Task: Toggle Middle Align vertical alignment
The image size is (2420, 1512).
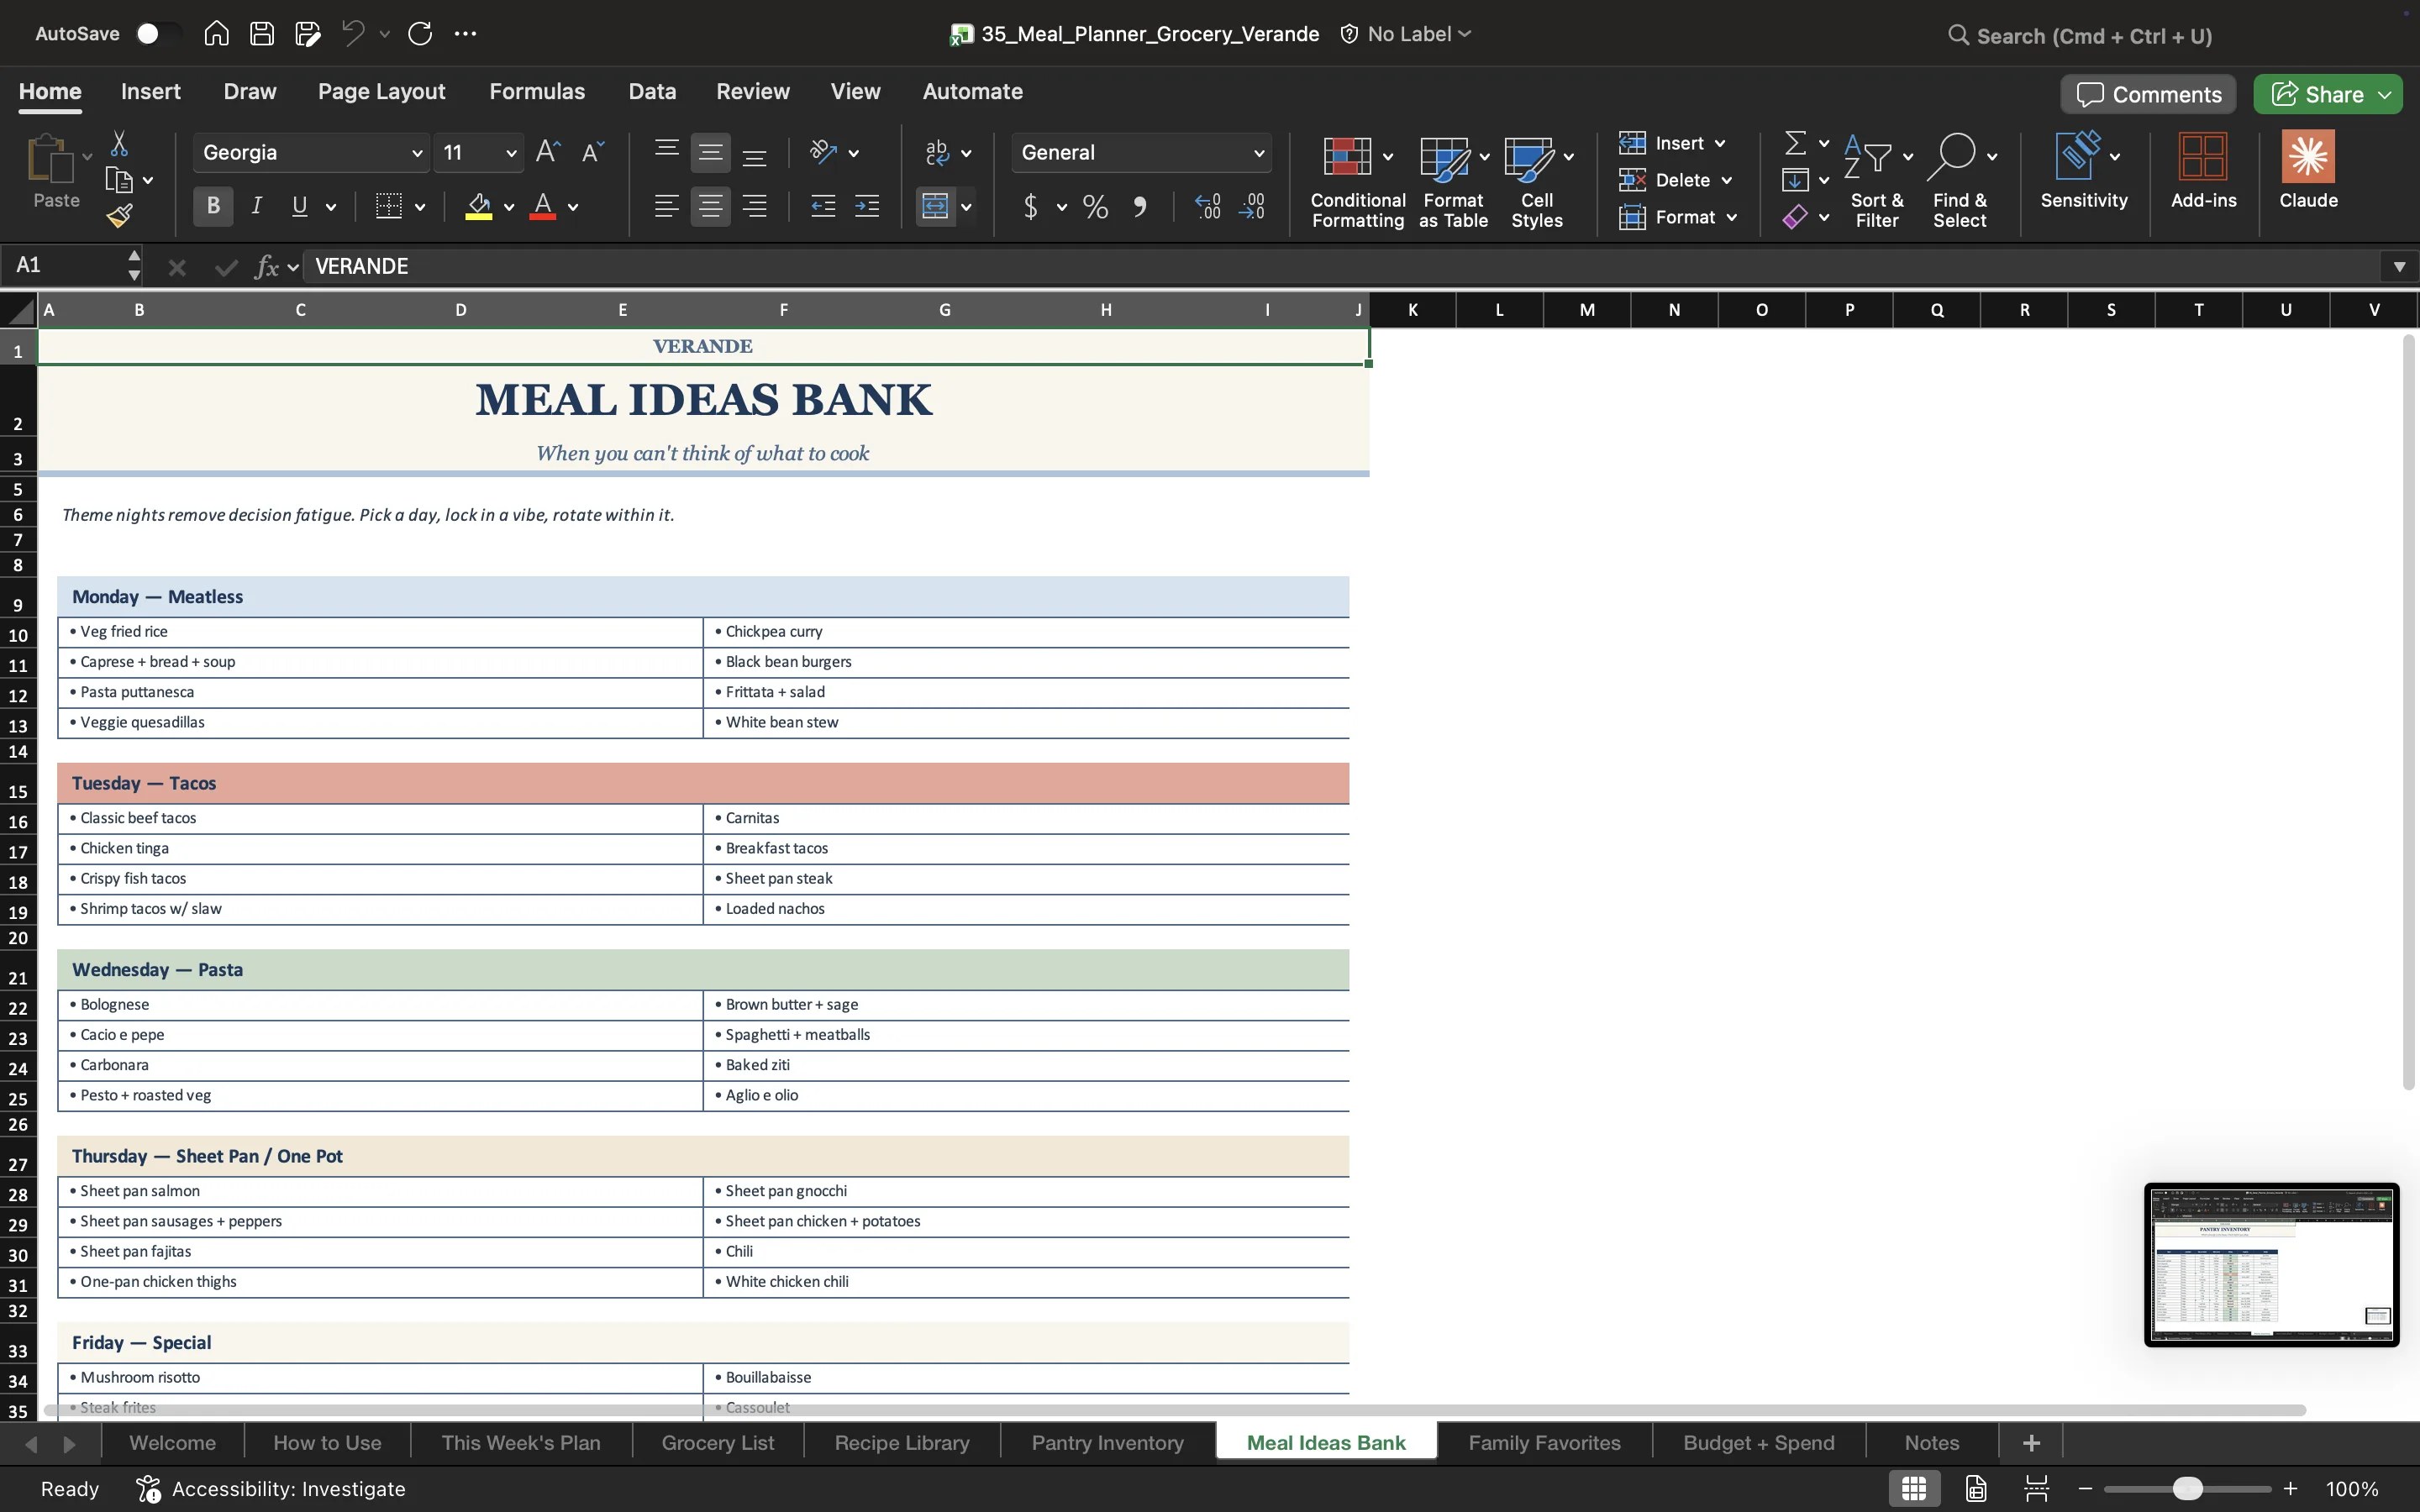Action: 710,152
